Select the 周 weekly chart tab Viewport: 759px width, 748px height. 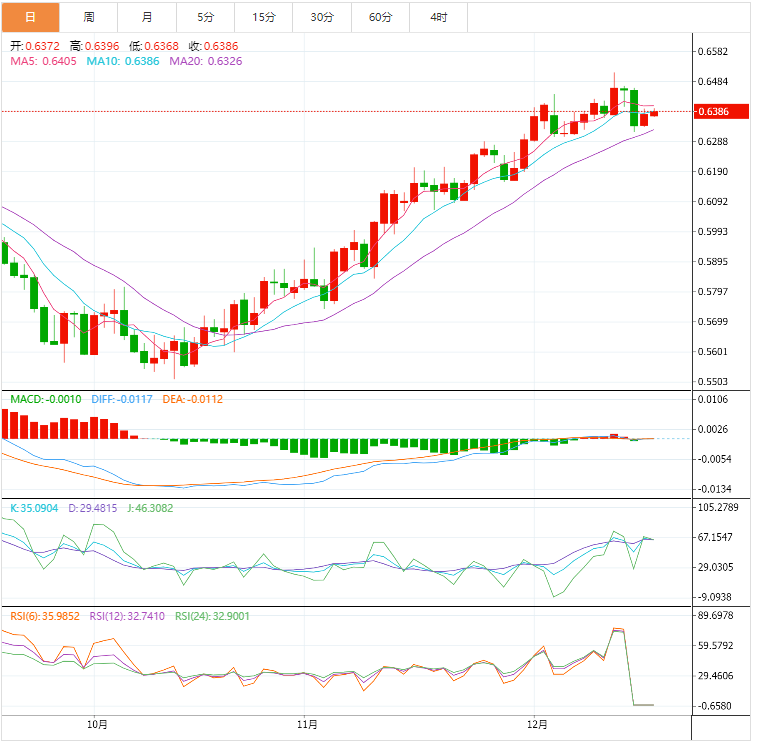point(89,17)
